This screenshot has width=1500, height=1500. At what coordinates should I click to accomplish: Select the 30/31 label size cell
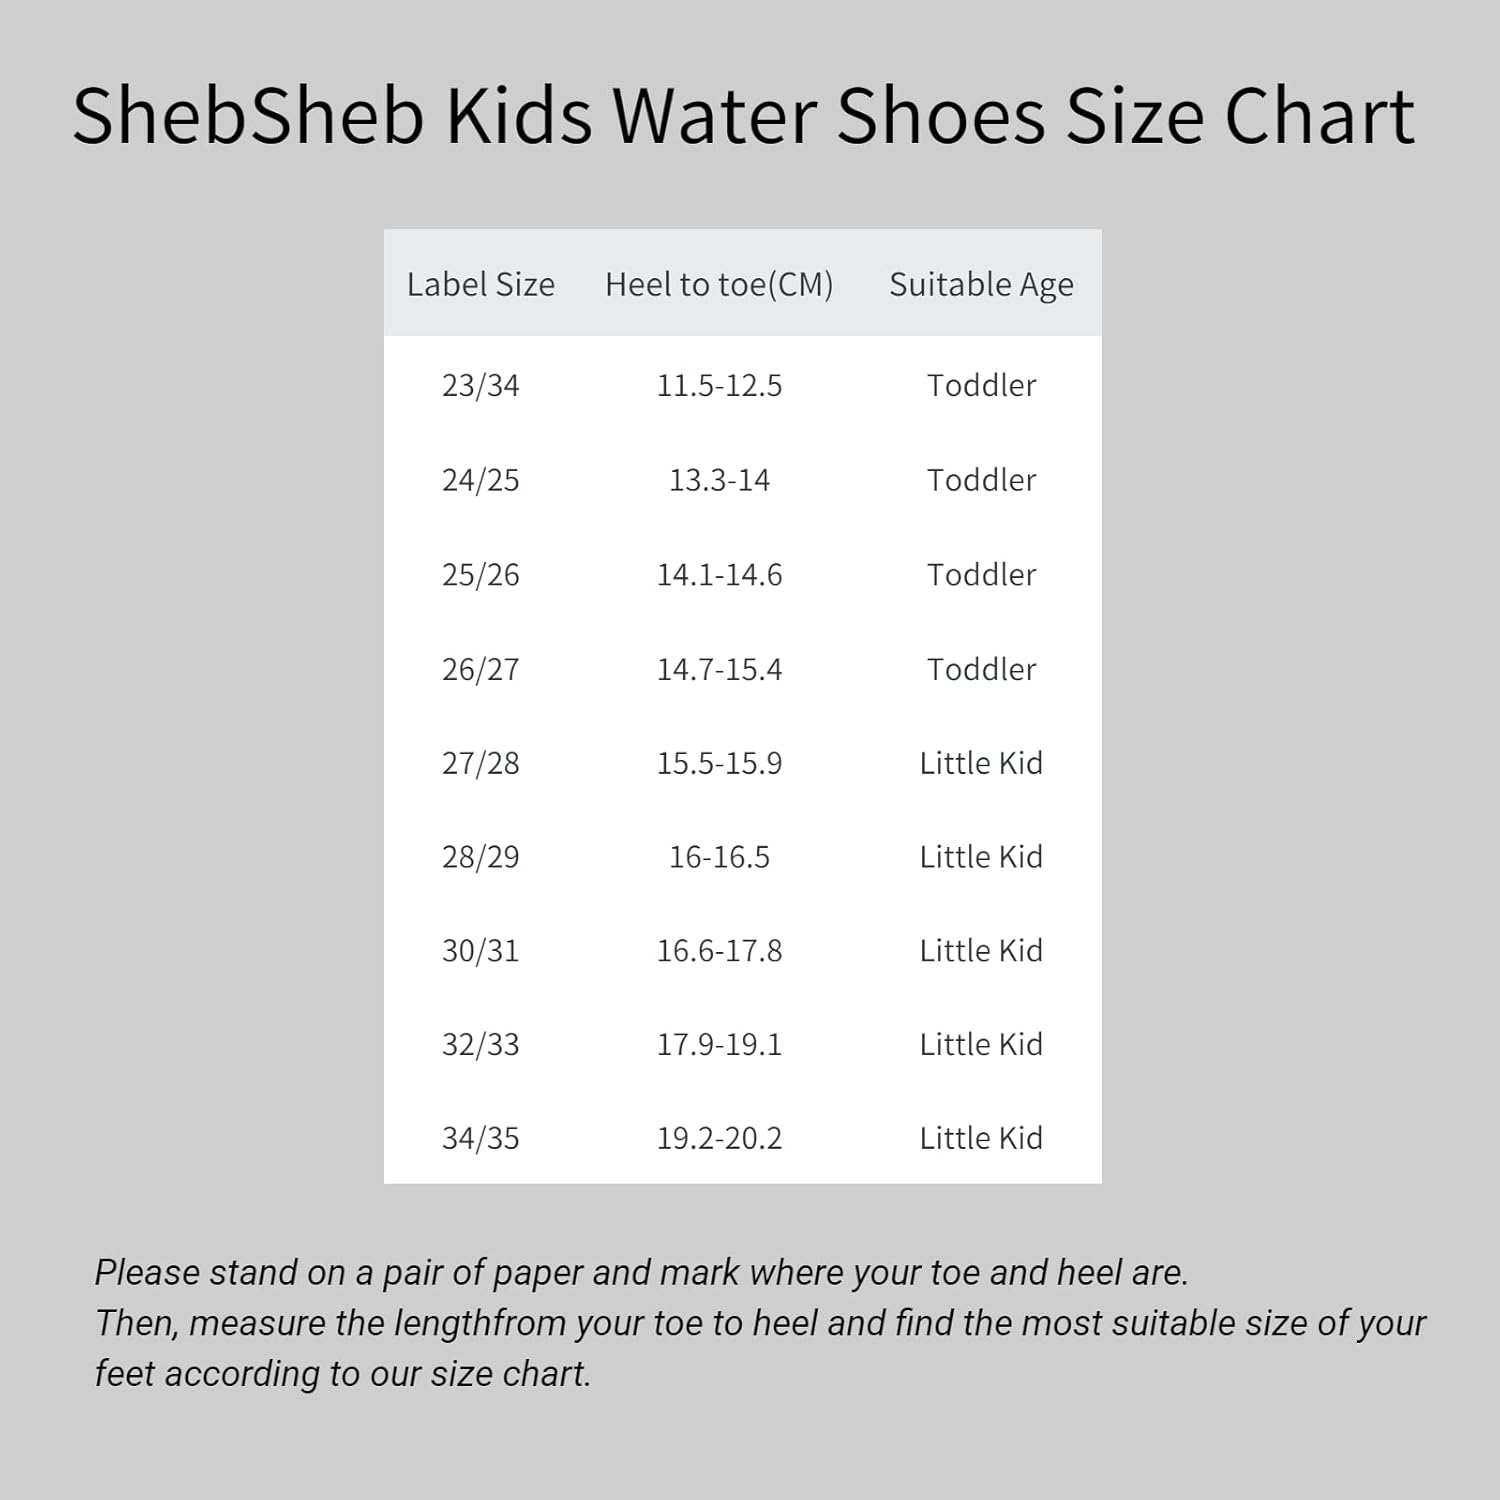480,950
